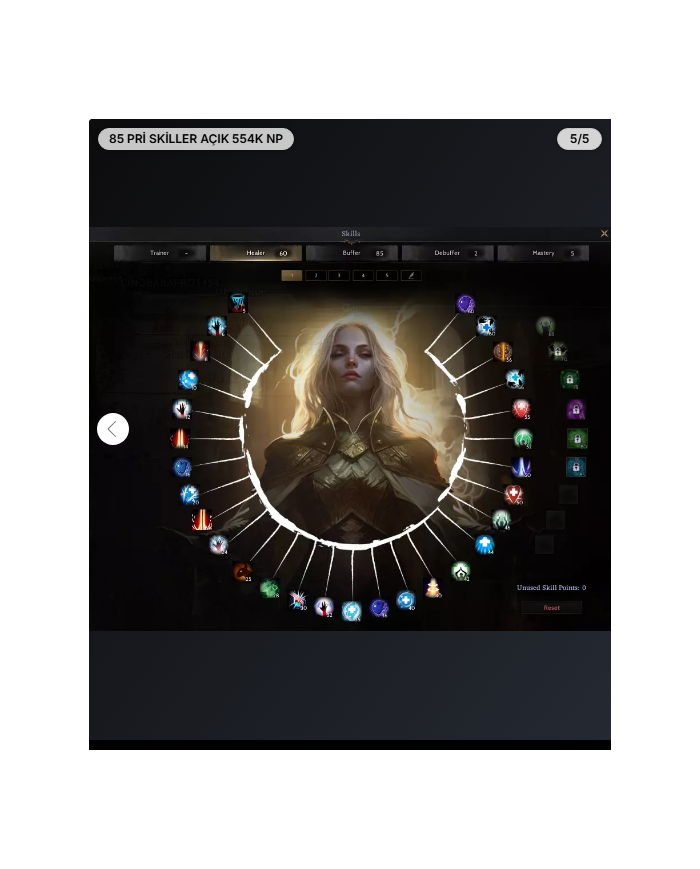Click the purple locked skill icon

575,409
